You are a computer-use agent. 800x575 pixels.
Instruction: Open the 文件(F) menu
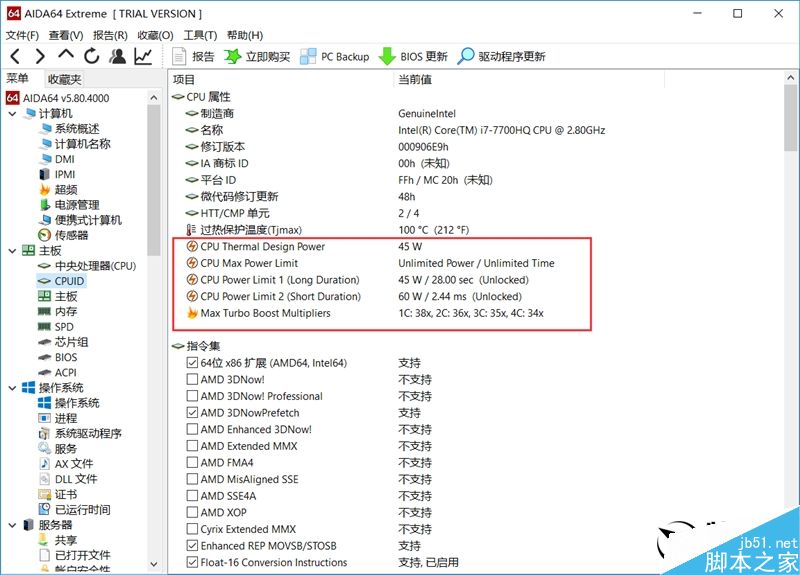tap(22, 35)
